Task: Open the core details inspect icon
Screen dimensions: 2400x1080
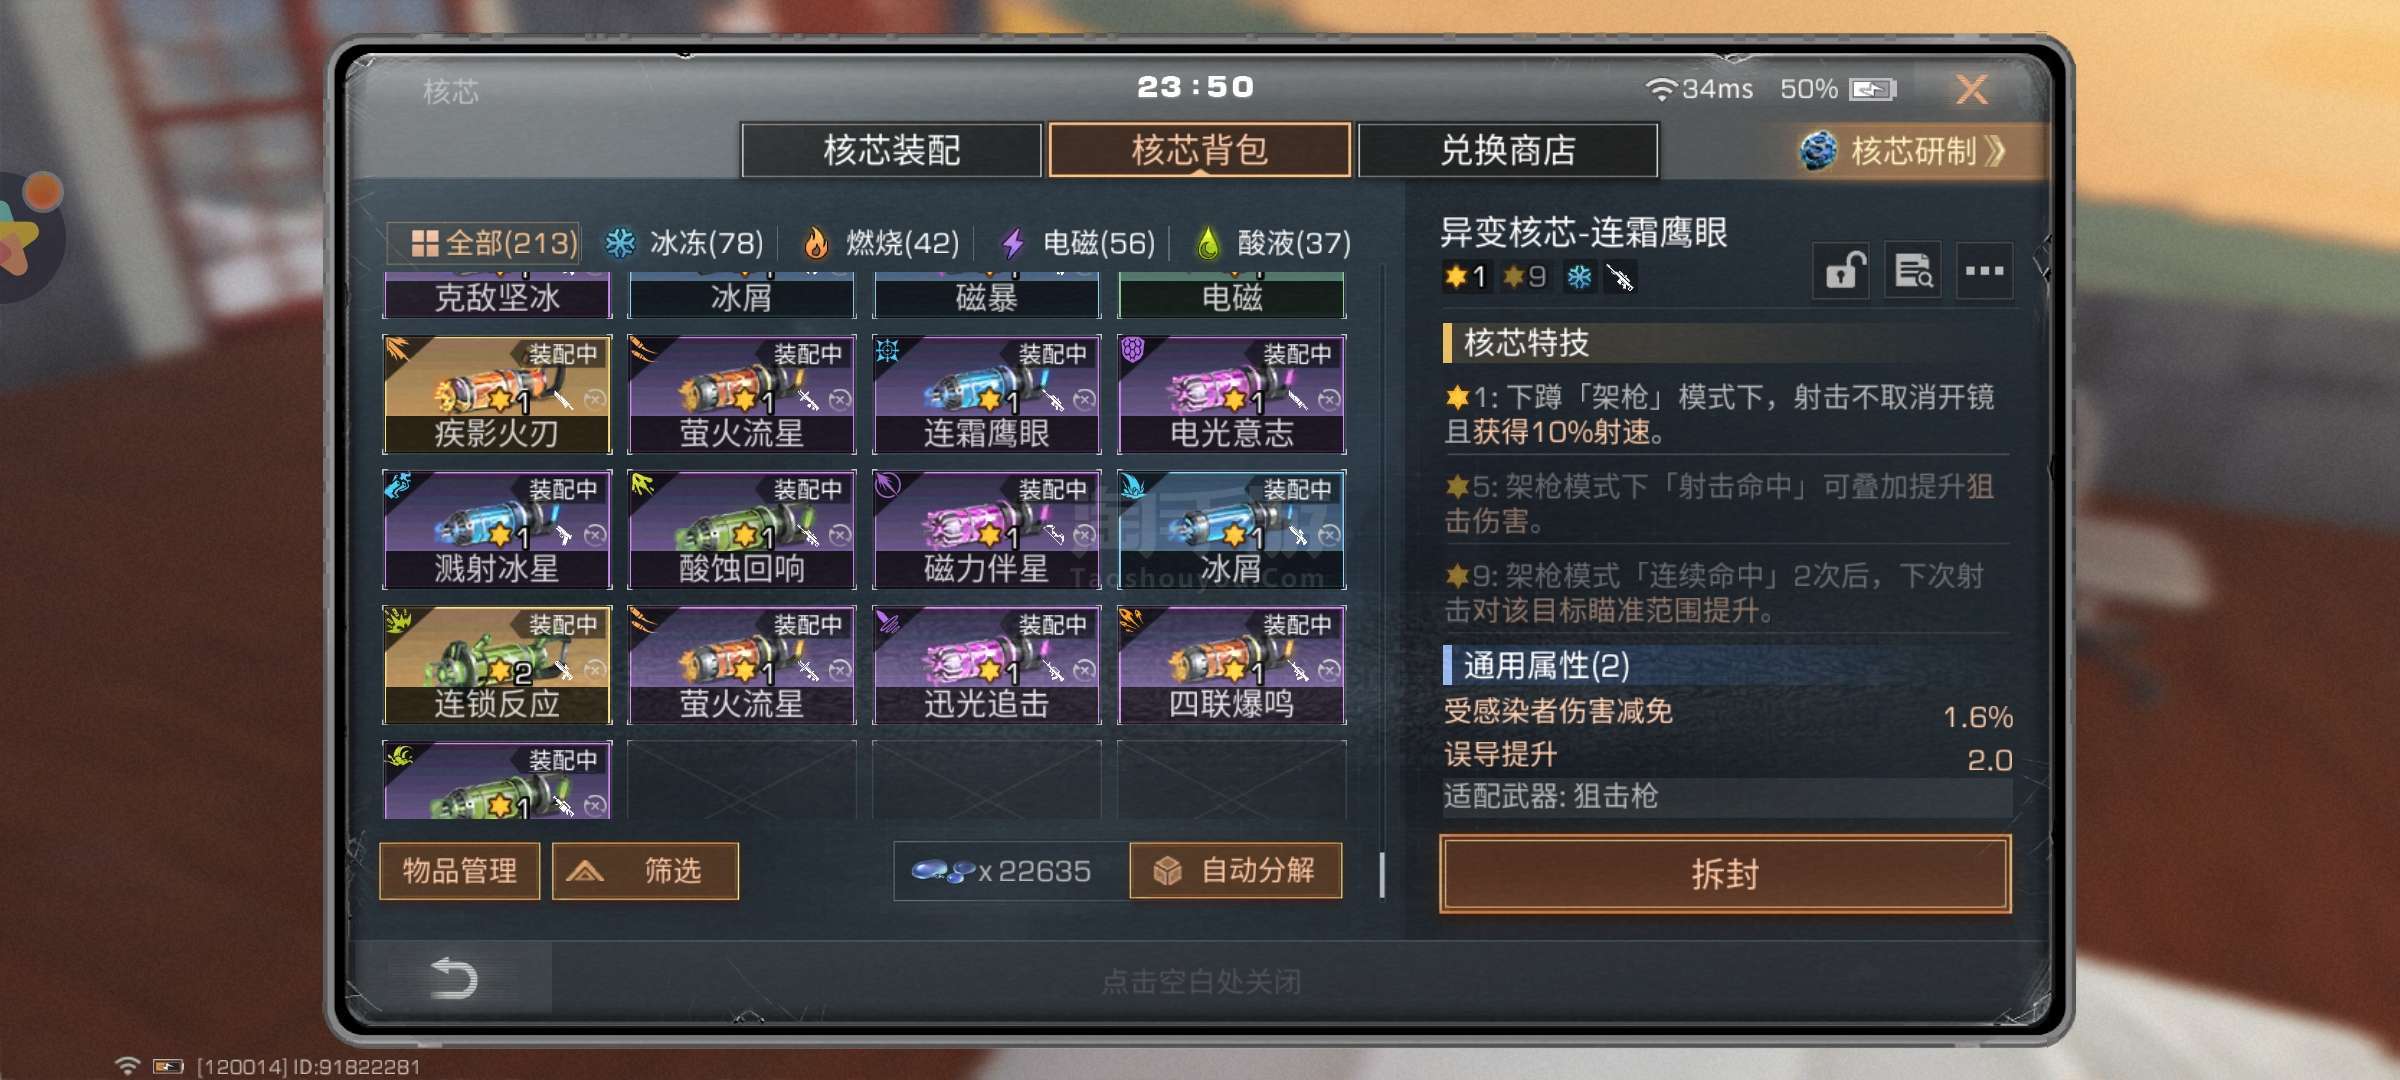Action: tap(1913, 270)
